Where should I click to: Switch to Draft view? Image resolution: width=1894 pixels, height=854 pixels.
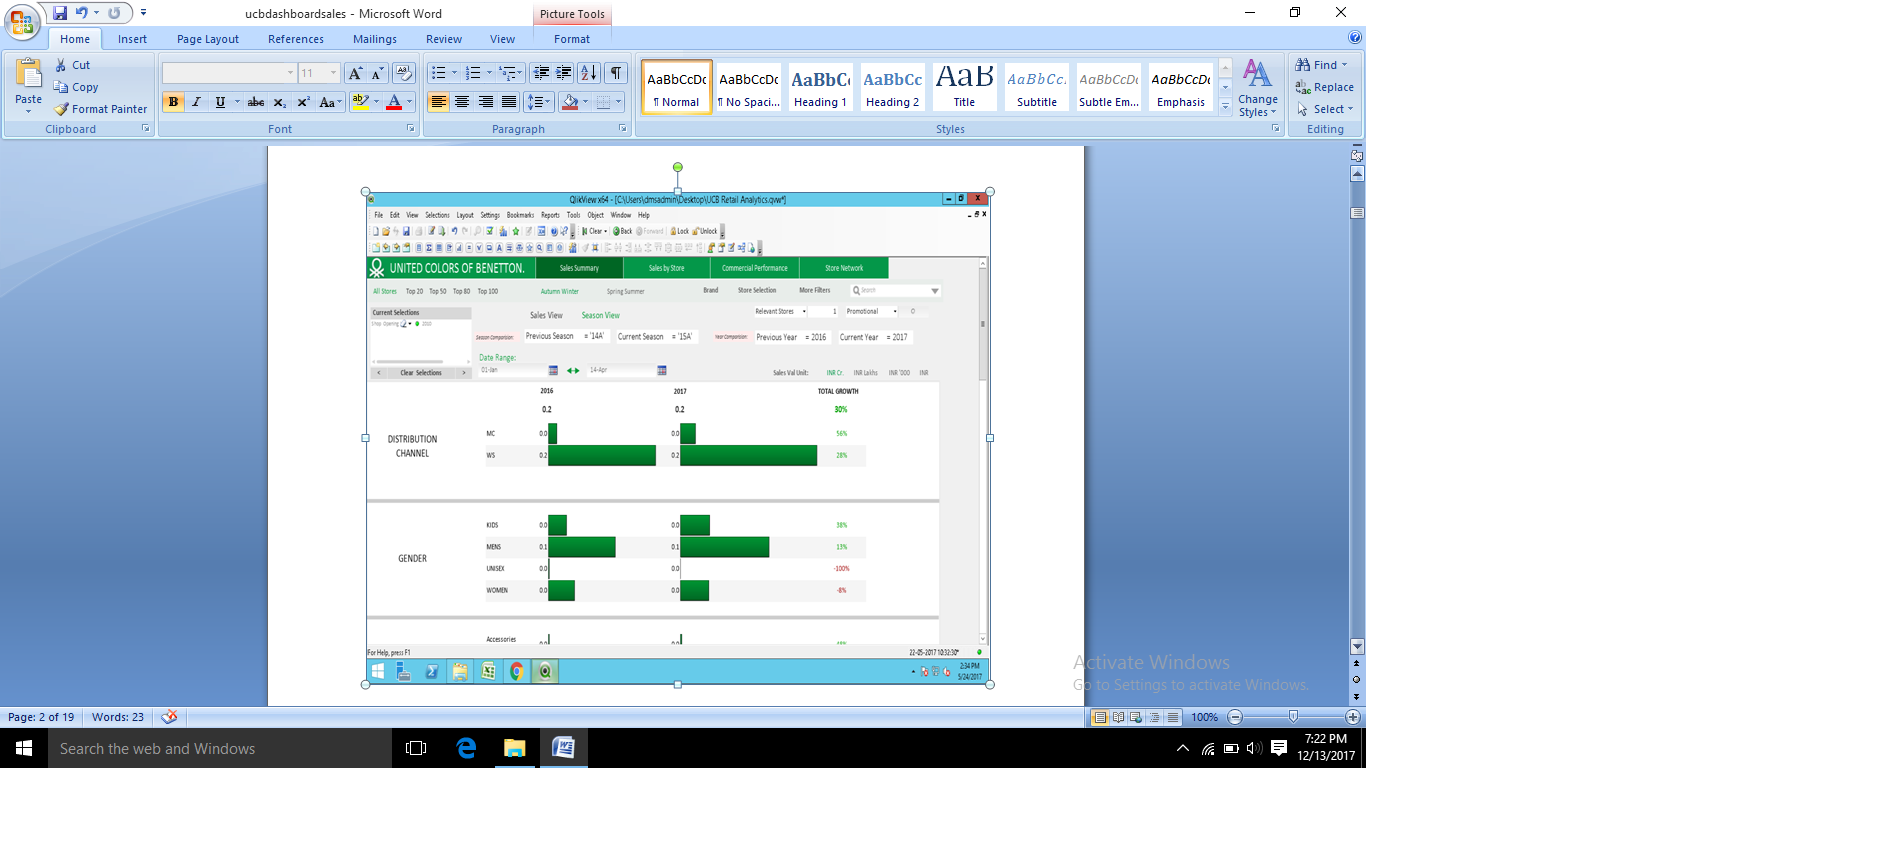(x=1172, y=717)
